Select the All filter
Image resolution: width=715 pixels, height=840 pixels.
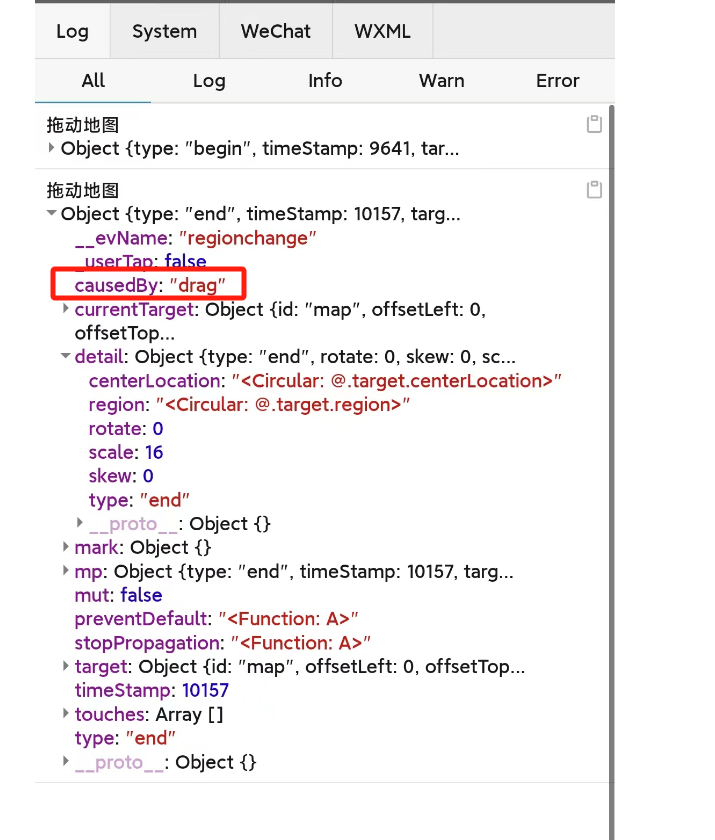tap(93, 80)
